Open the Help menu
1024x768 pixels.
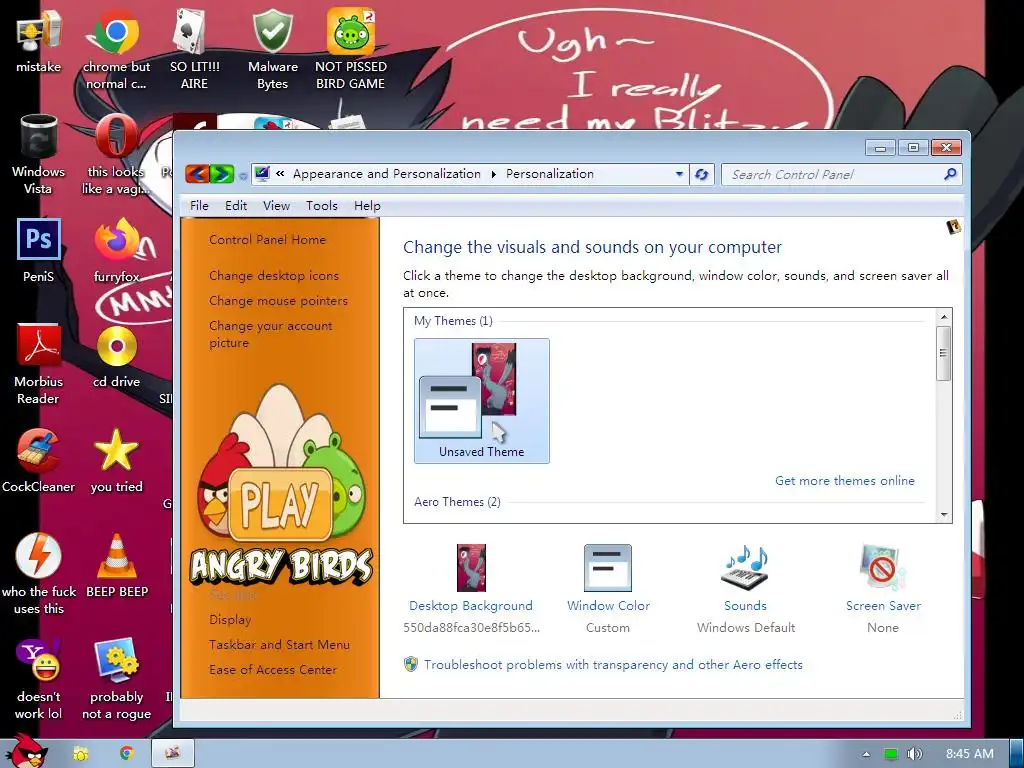[x=367, y=206]
